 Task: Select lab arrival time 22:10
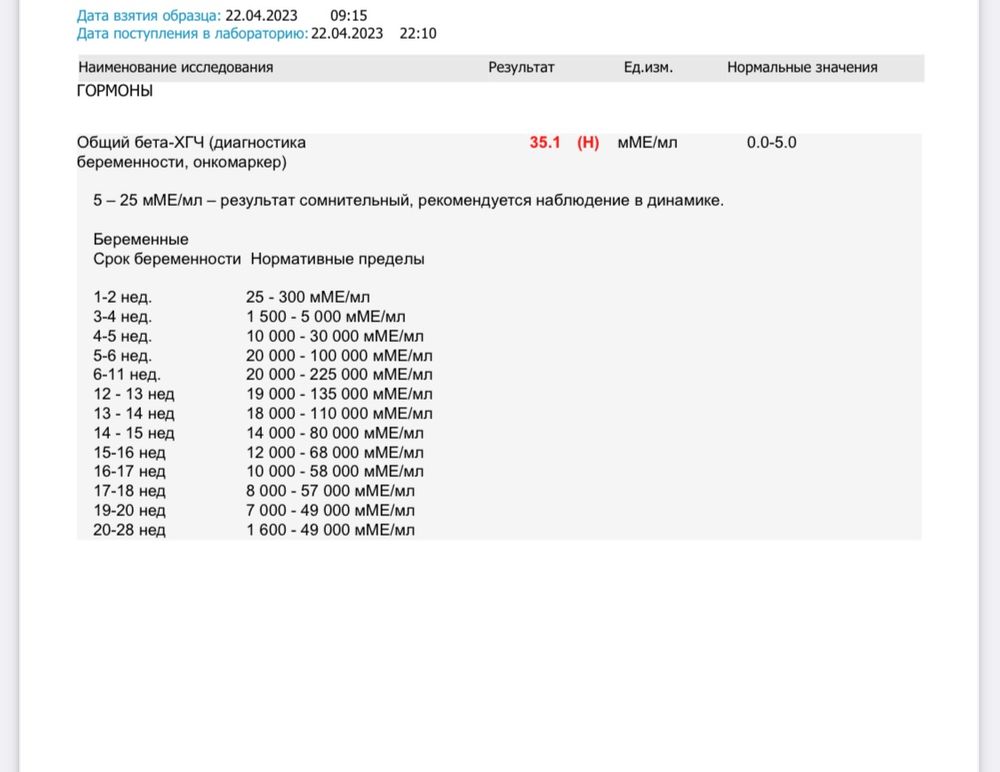(x=418, y=33)
